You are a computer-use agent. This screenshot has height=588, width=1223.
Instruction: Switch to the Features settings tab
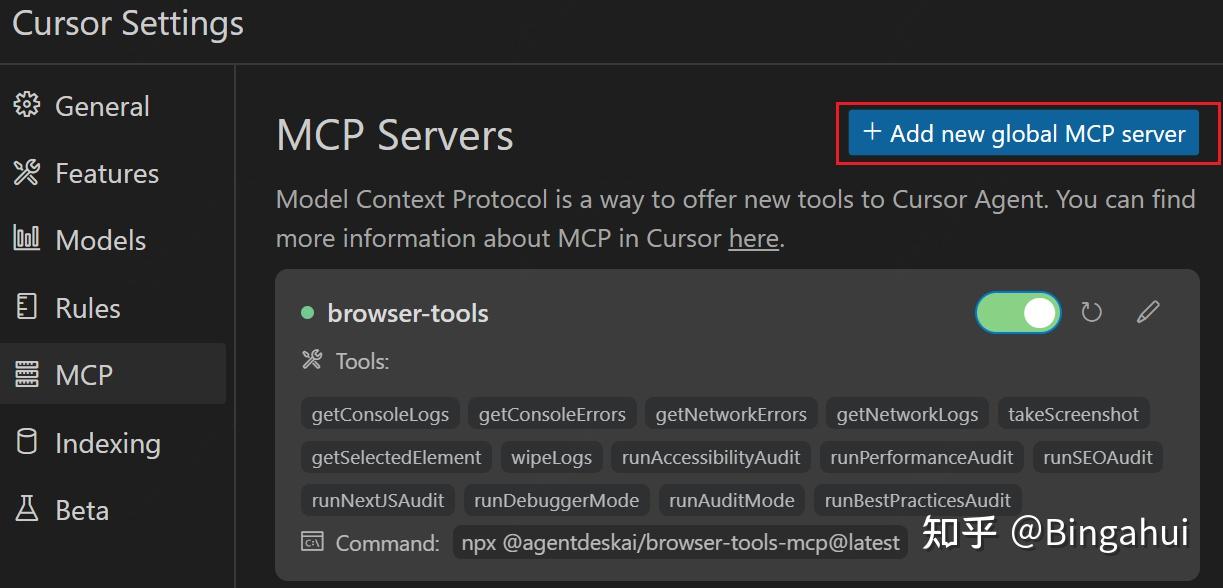click(106, 173)
